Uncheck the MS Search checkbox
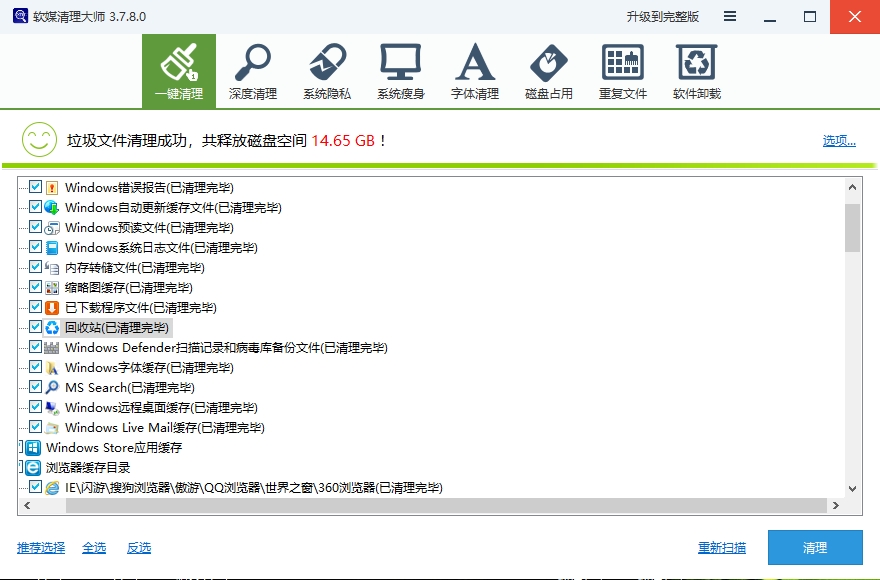880x580 pixels. coord(36,387)
